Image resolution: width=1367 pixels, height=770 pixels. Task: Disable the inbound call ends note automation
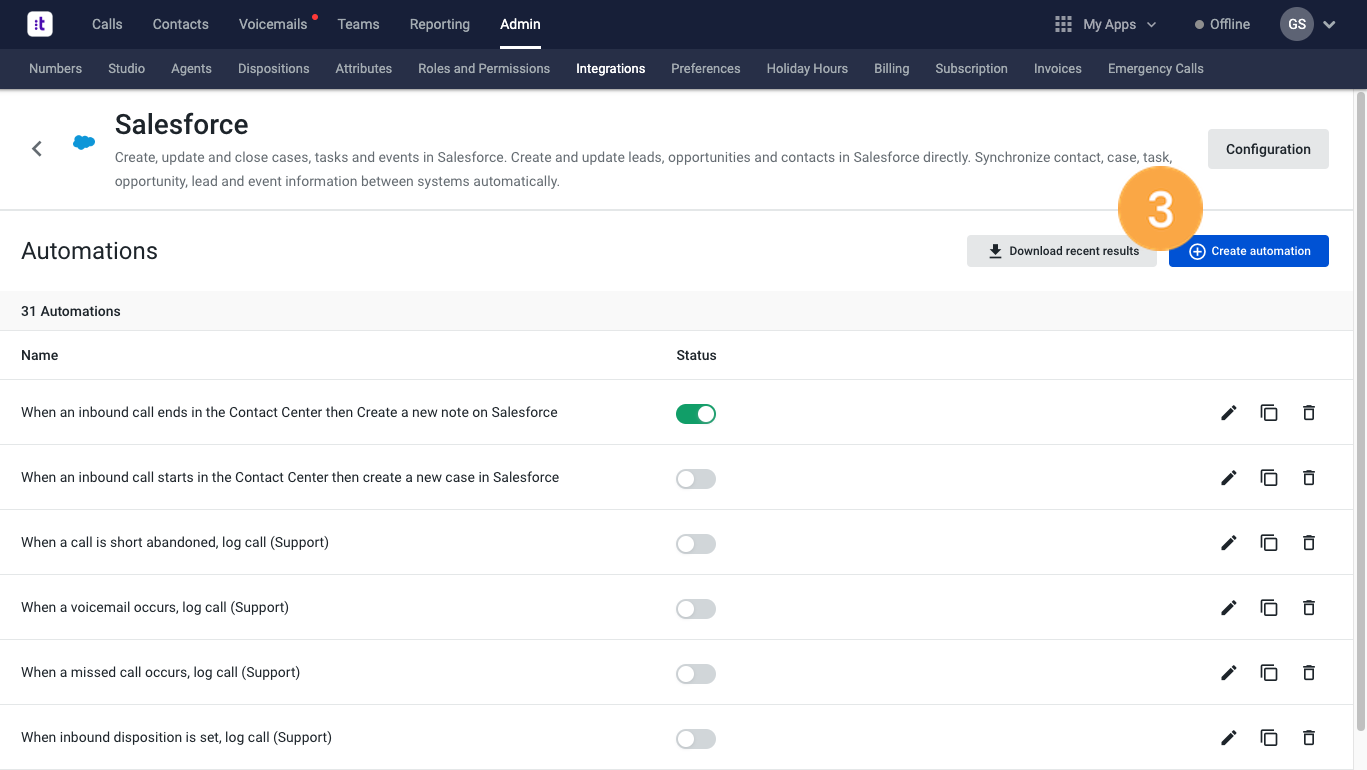point(696,414)
